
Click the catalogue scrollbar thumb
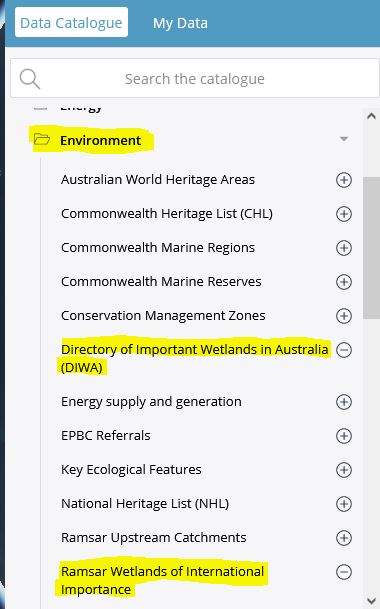371,248
